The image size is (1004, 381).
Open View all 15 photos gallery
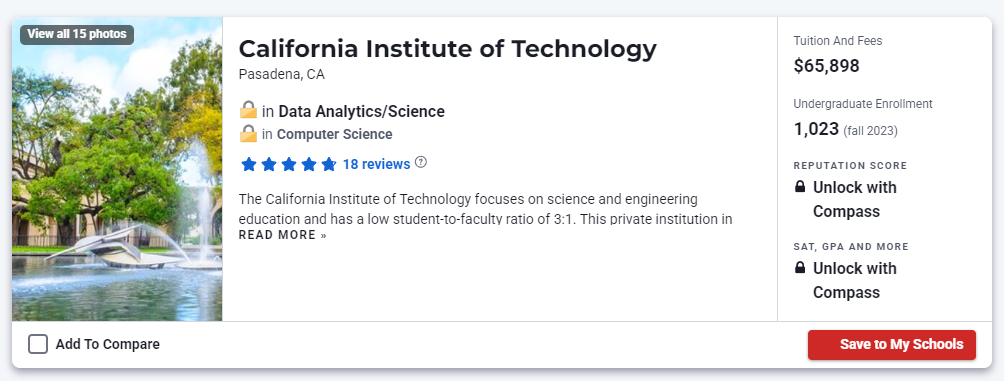[77, 35]
